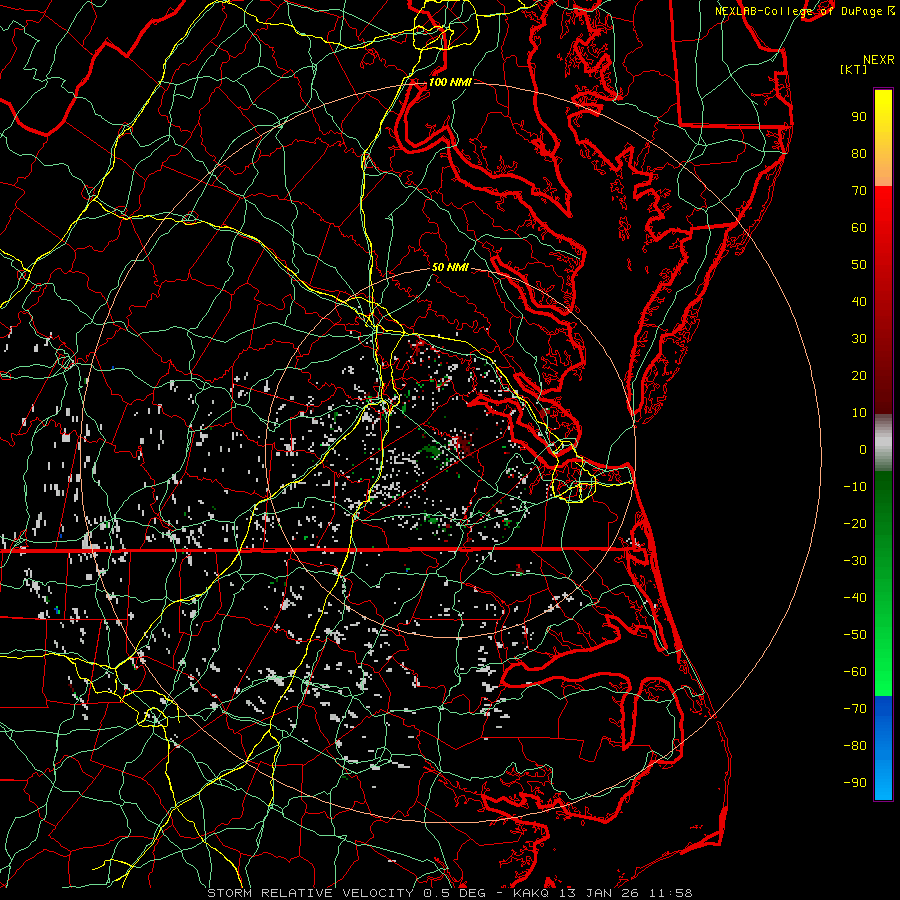This screenshot has width=900, height=900.
Task: Select the "70" value on velocity scale
Action: tap(859, 191)
